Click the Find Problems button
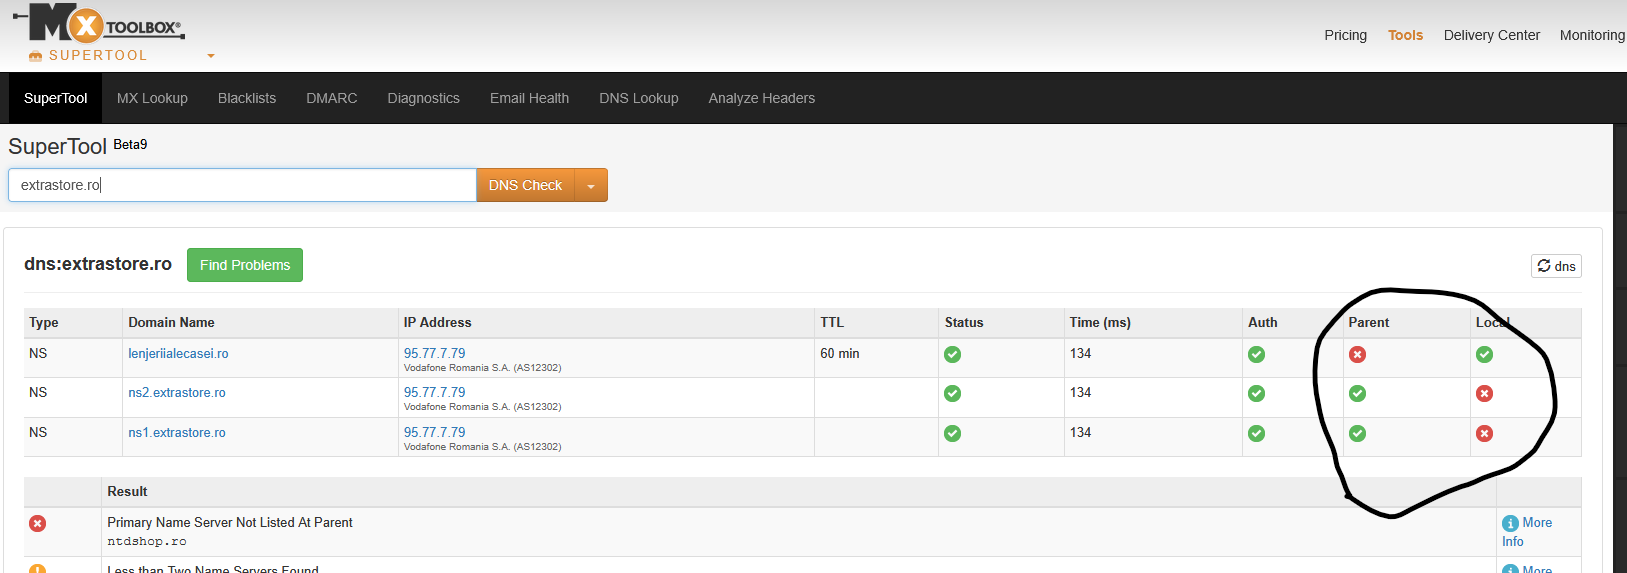Viewport: 1627px width, 573px height. point(245,265)
